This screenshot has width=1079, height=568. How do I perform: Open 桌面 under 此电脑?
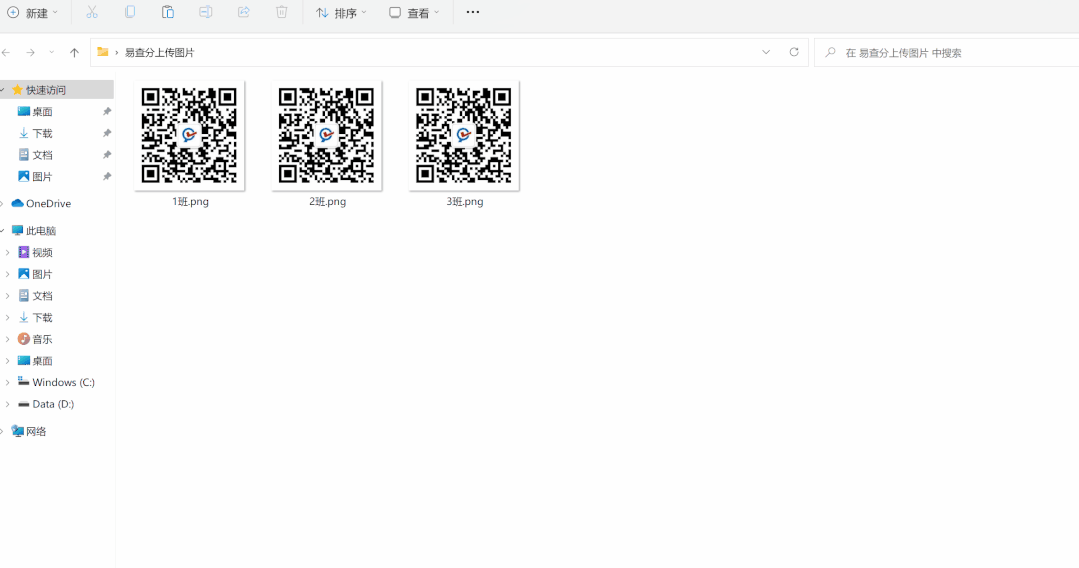[42, 361]
